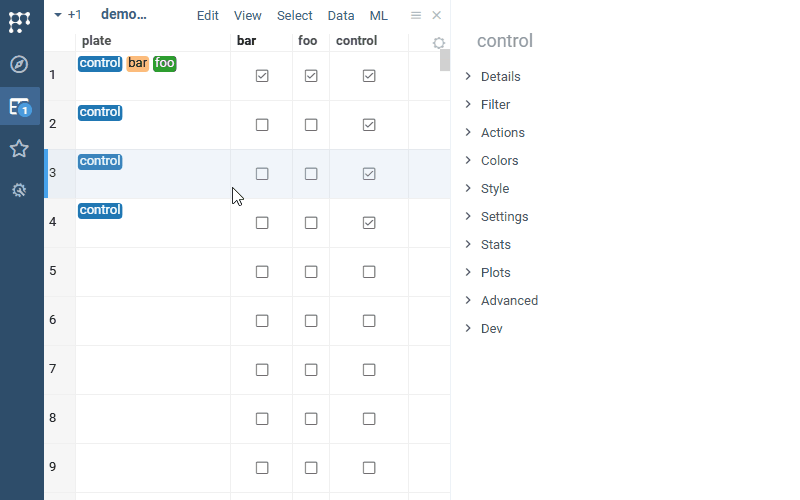This screenshot has width=800, height=500.
Task: Open the sidebar settings gear icon
Action: (19, 189)
